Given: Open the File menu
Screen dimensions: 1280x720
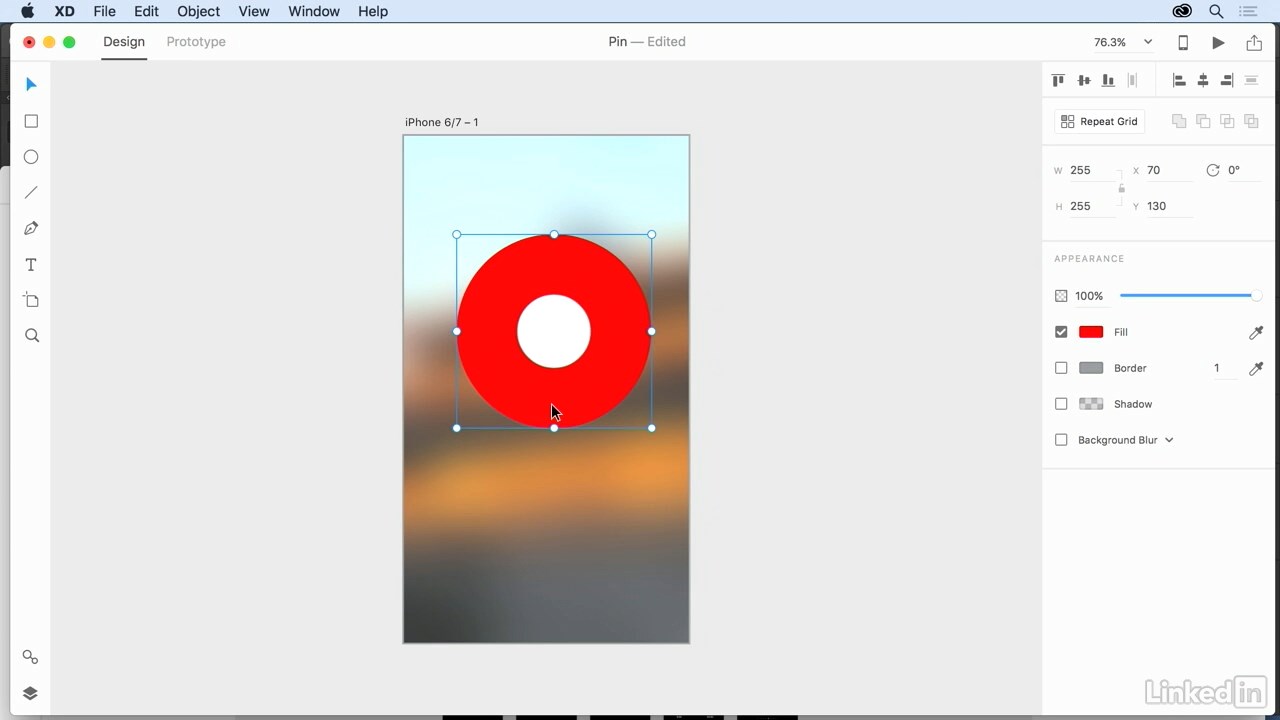Looking at the screenshot, I should coord(104,11).
